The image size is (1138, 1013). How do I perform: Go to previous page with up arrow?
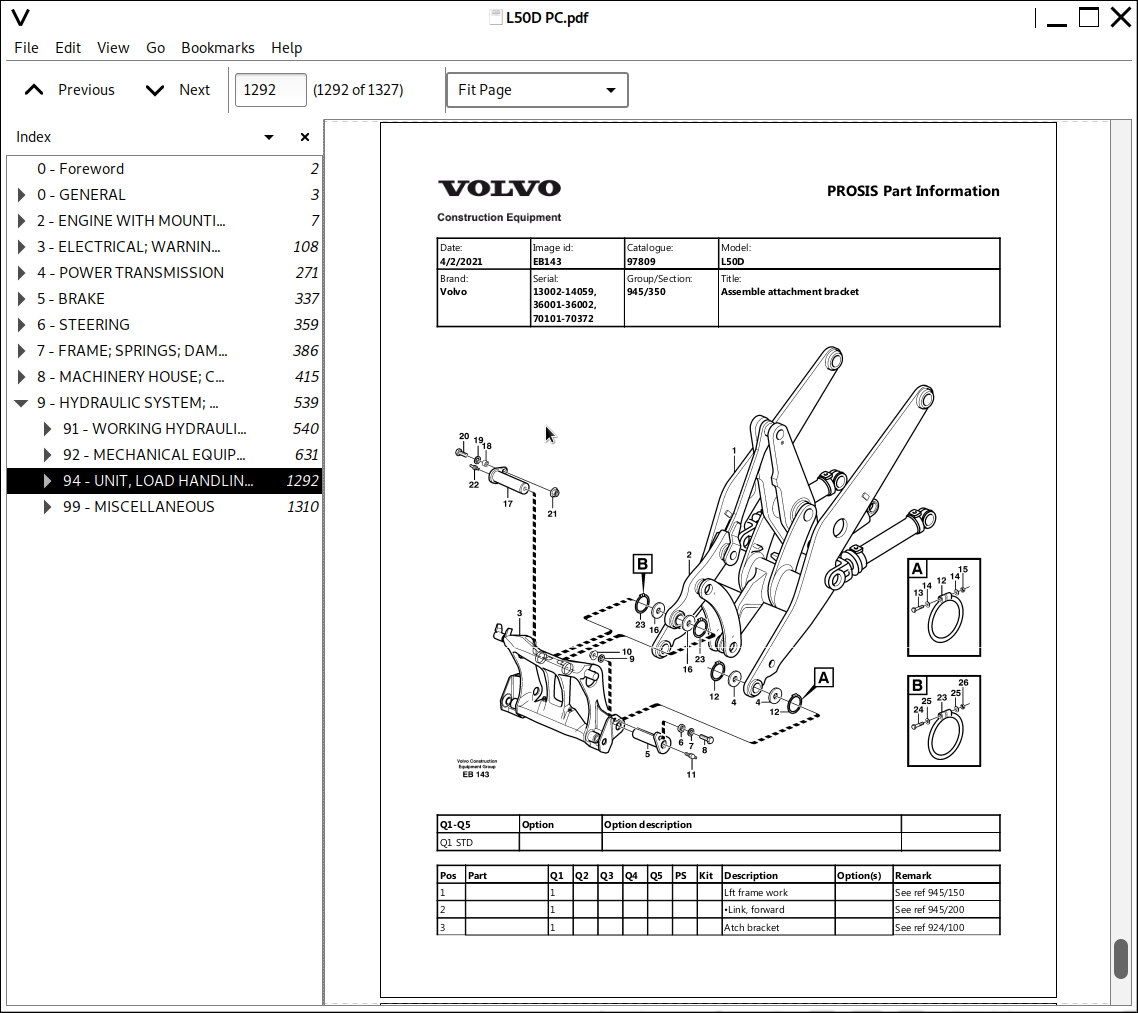[x=33, y=90]
